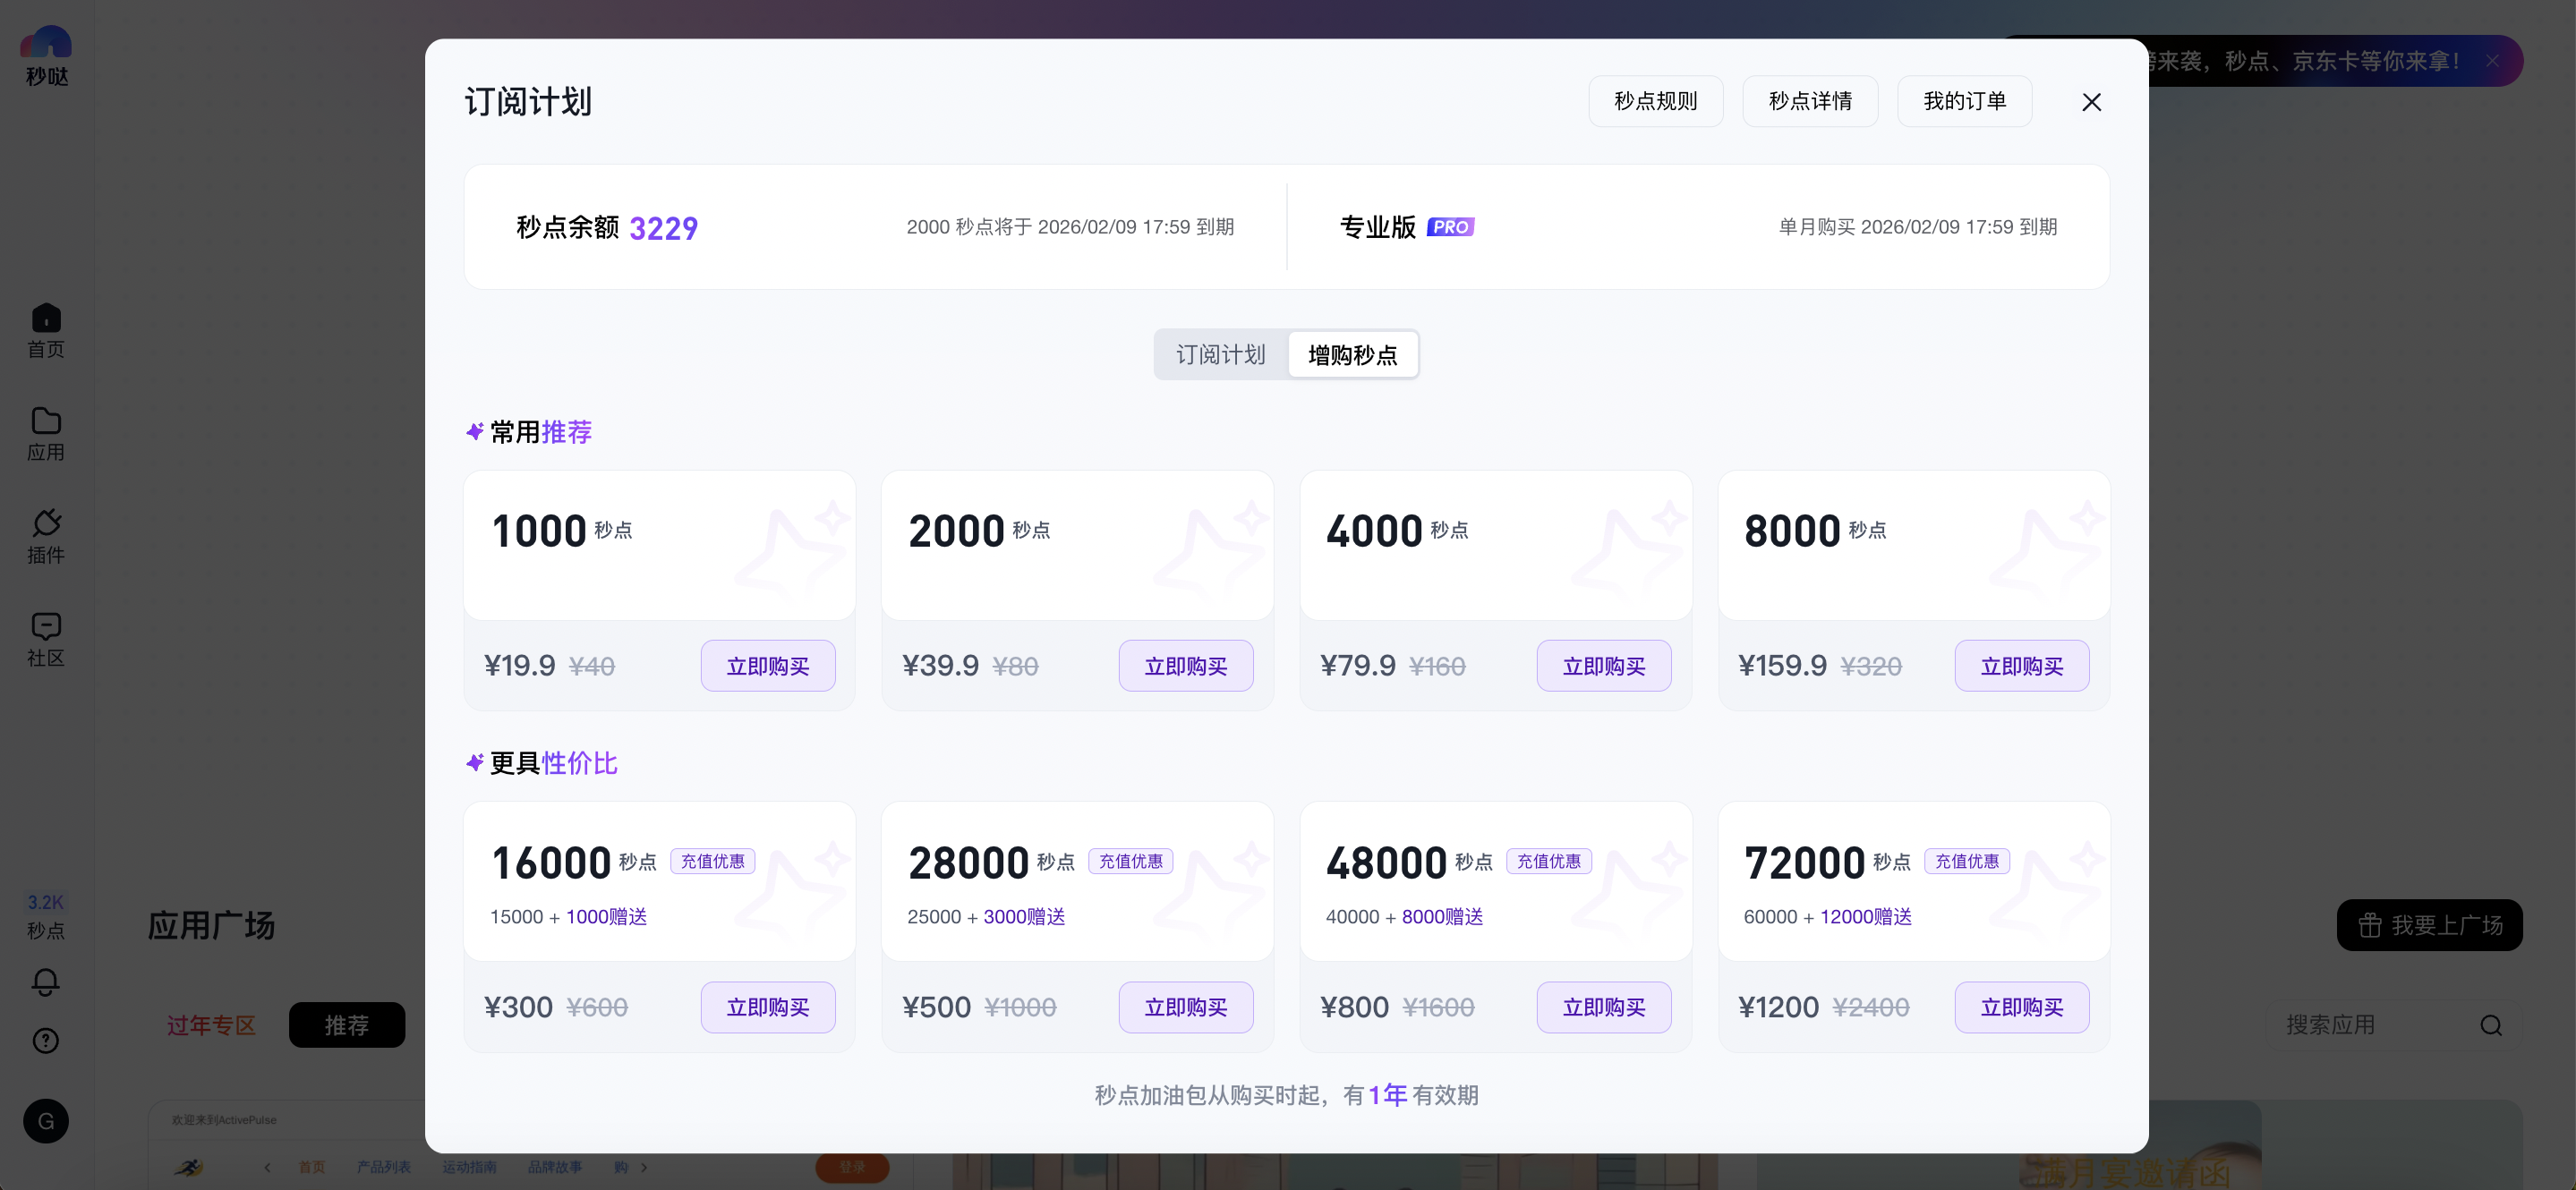Buy the 1000 秒点 package

767,666
